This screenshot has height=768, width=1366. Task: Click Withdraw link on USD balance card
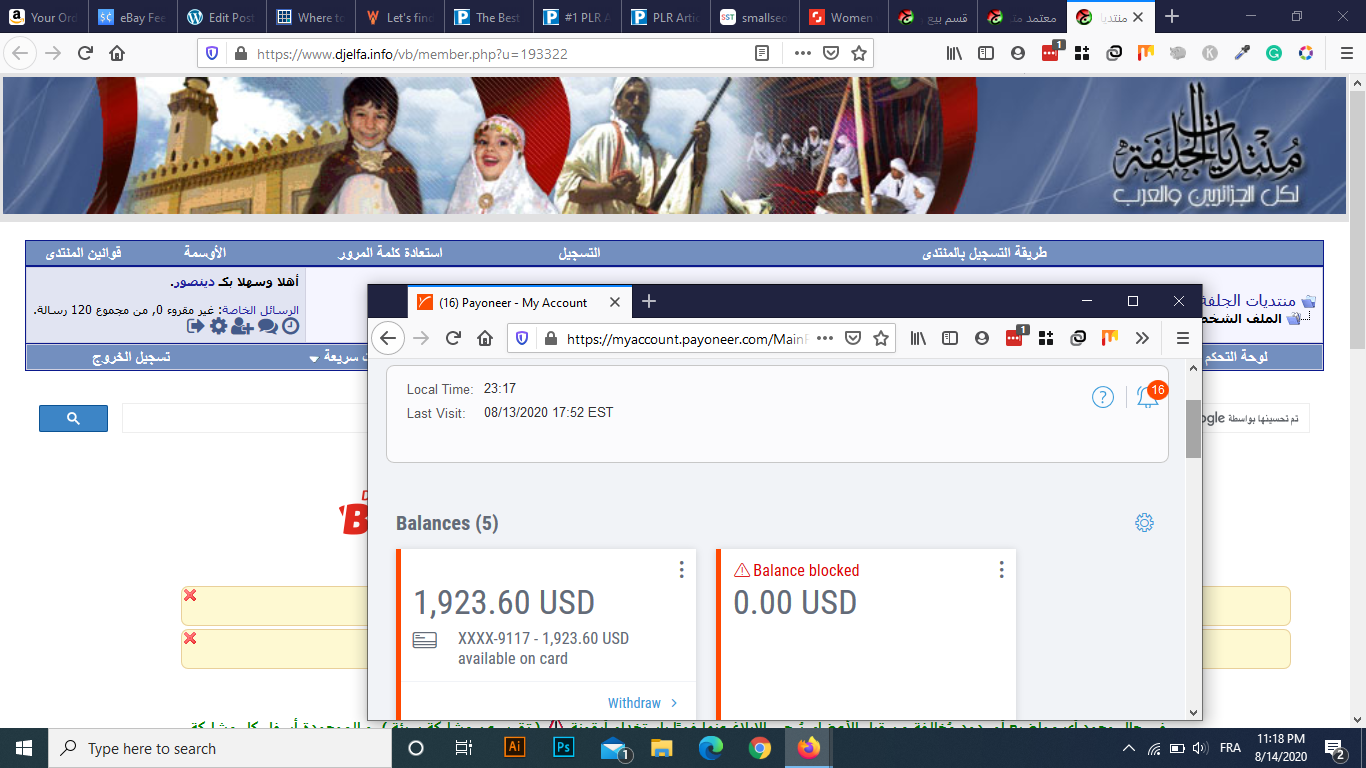coord(643,703)
